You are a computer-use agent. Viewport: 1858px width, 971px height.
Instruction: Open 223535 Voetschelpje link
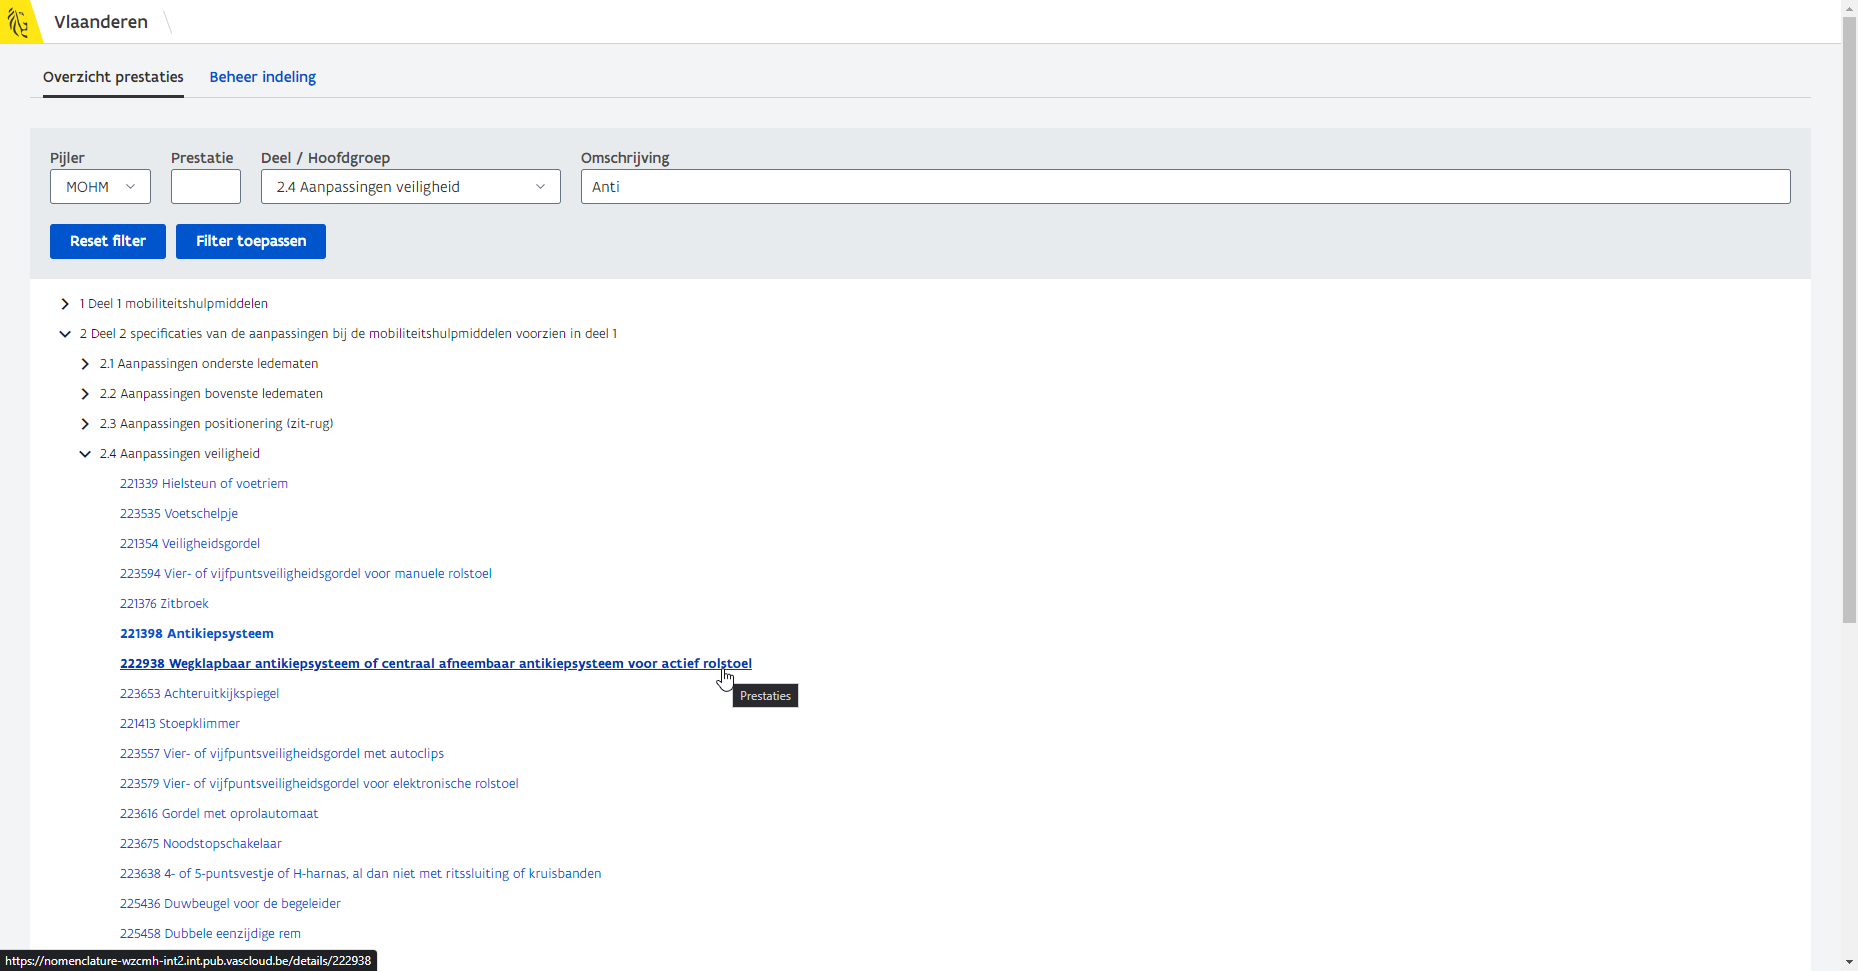coord(179,514)
